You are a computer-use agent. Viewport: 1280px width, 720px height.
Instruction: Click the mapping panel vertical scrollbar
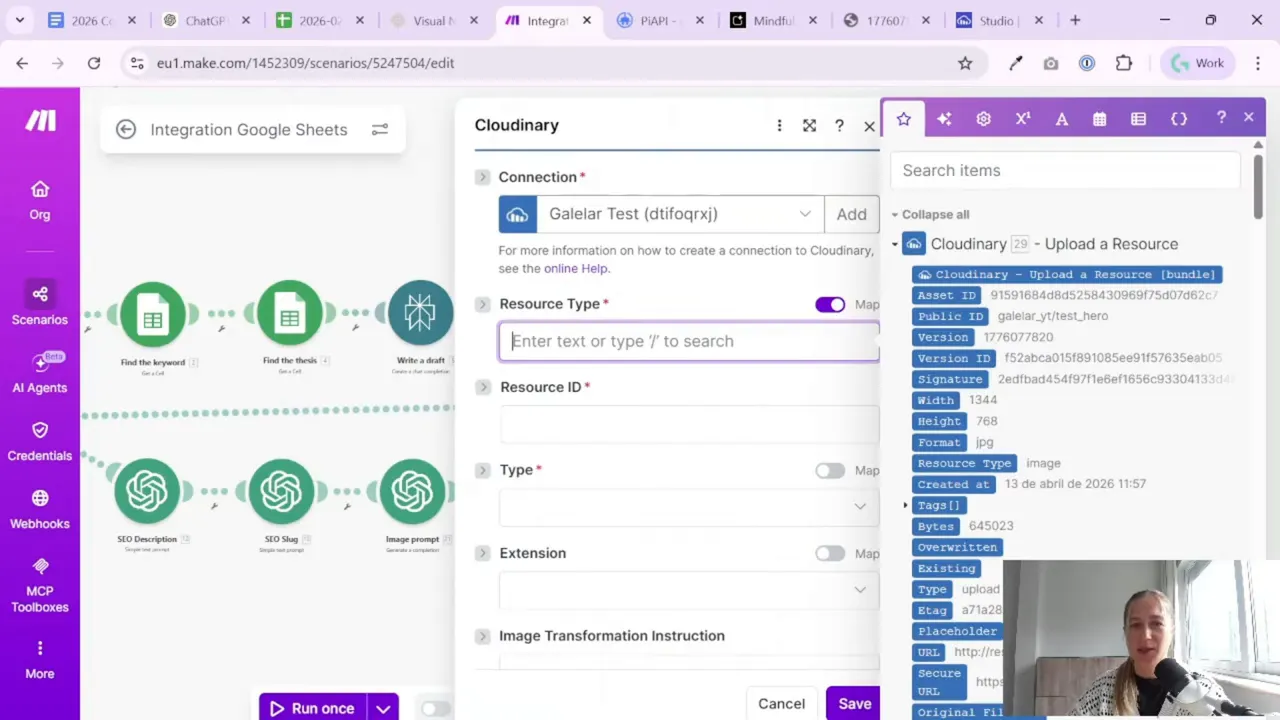(x=1258, y=185)
